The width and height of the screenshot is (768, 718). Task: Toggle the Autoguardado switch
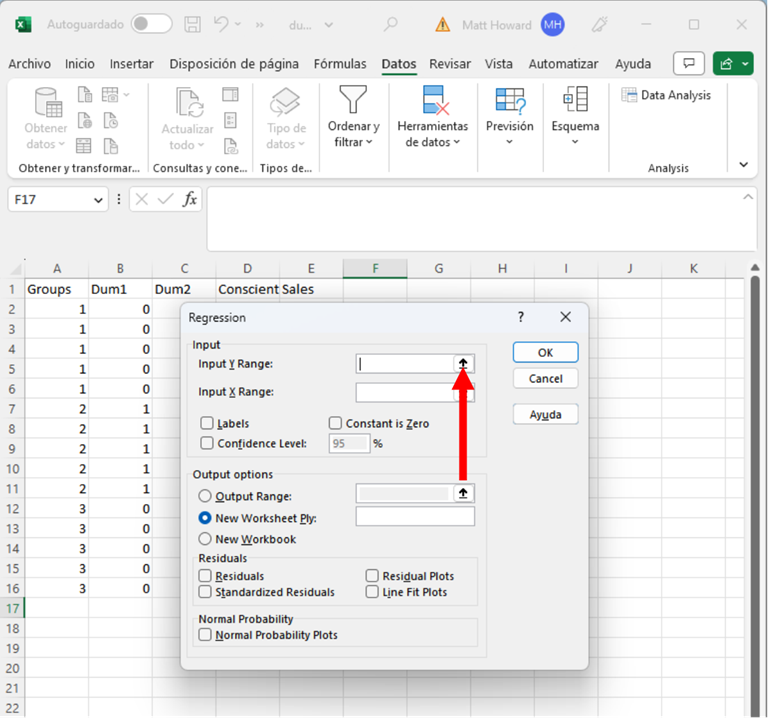(151, 24)
